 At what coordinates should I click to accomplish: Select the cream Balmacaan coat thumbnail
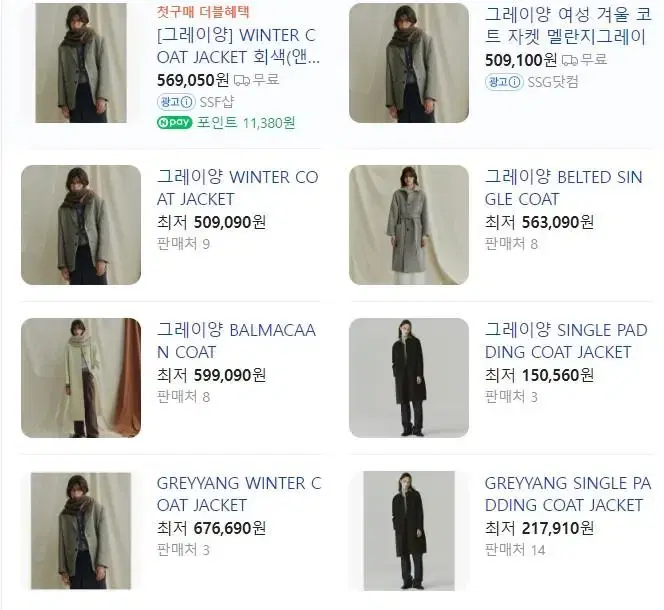81,378
